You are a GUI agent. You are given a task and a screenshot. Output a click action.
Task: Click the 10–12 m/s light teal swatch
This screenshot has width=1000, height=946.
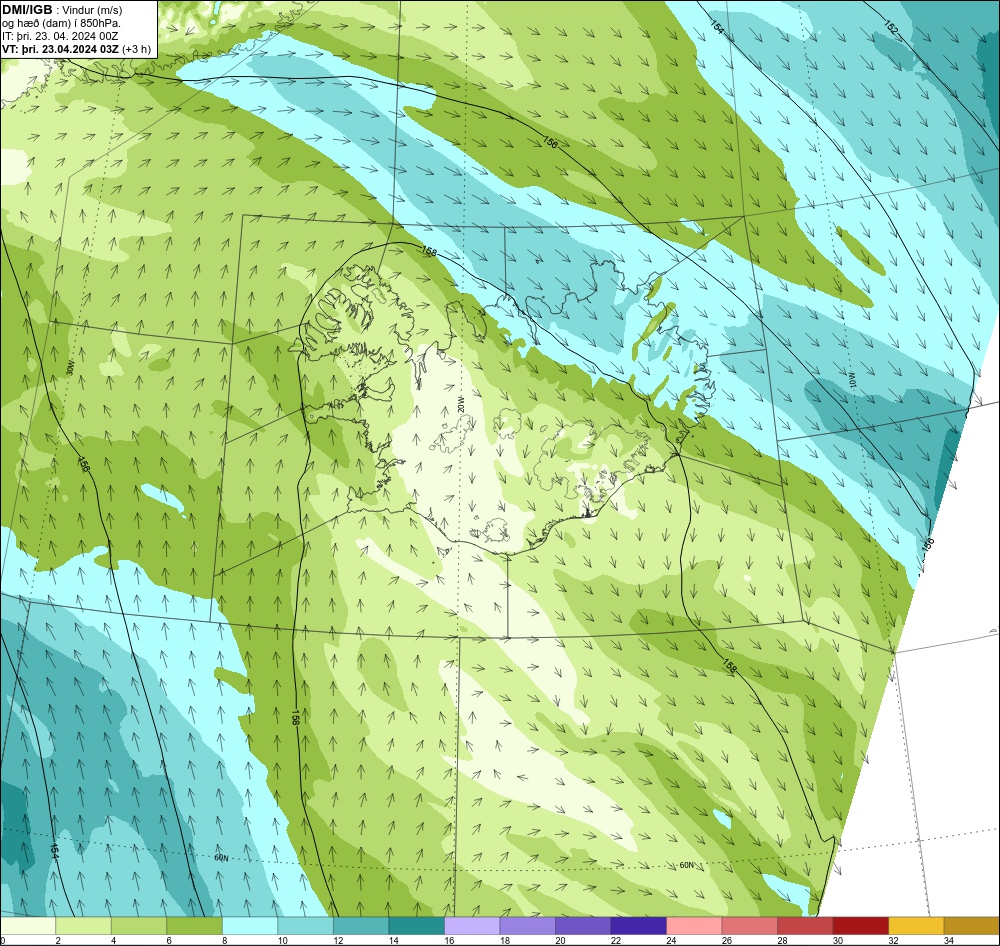pyautogui.click(x=305, y=926)
